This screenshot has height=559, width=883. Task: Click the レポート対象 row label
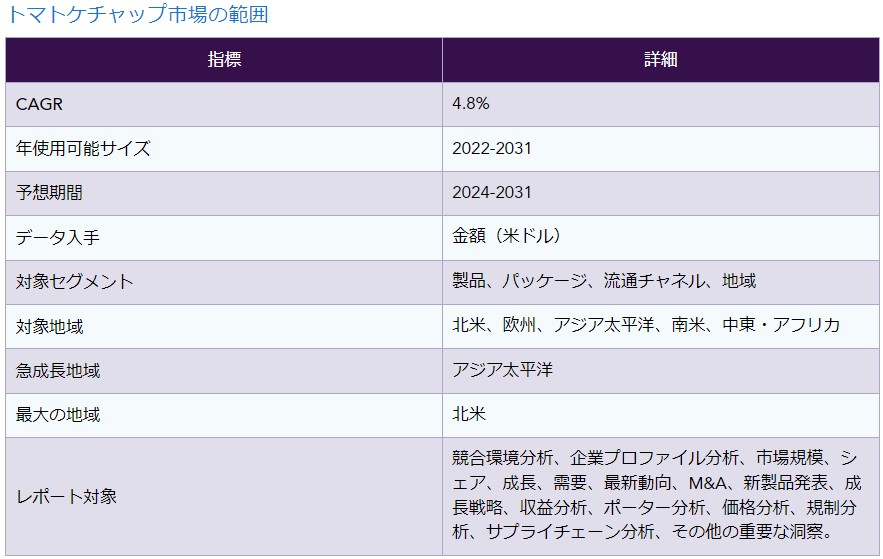coord(66,496)
